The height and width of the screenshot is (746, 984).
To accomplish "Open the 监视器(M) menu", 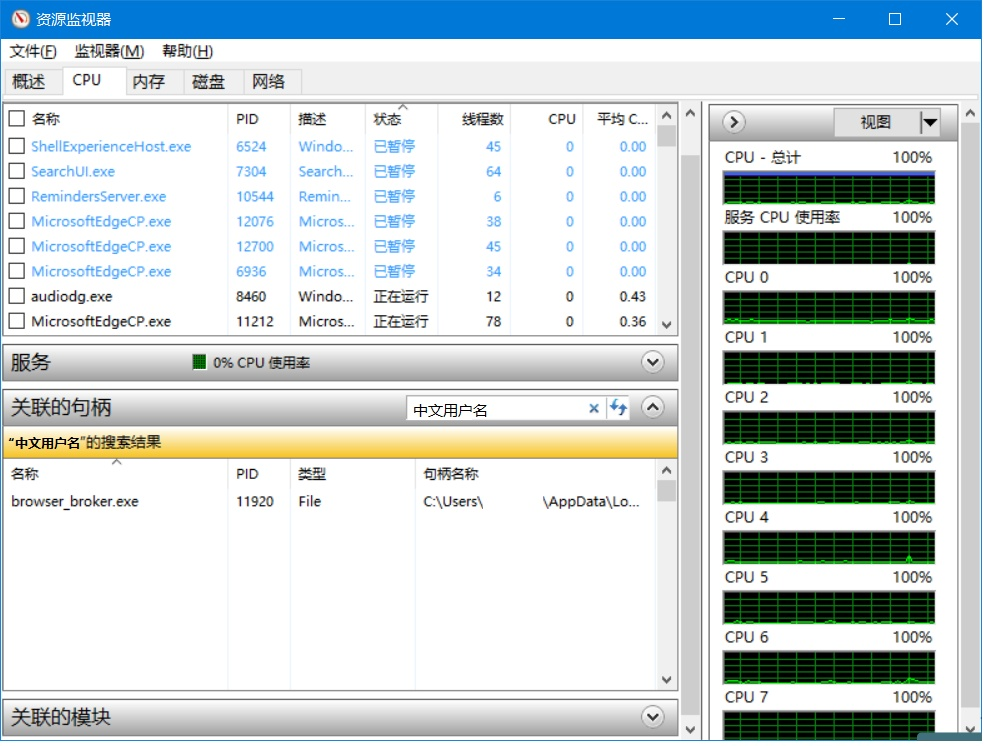I will pos(109,51).
